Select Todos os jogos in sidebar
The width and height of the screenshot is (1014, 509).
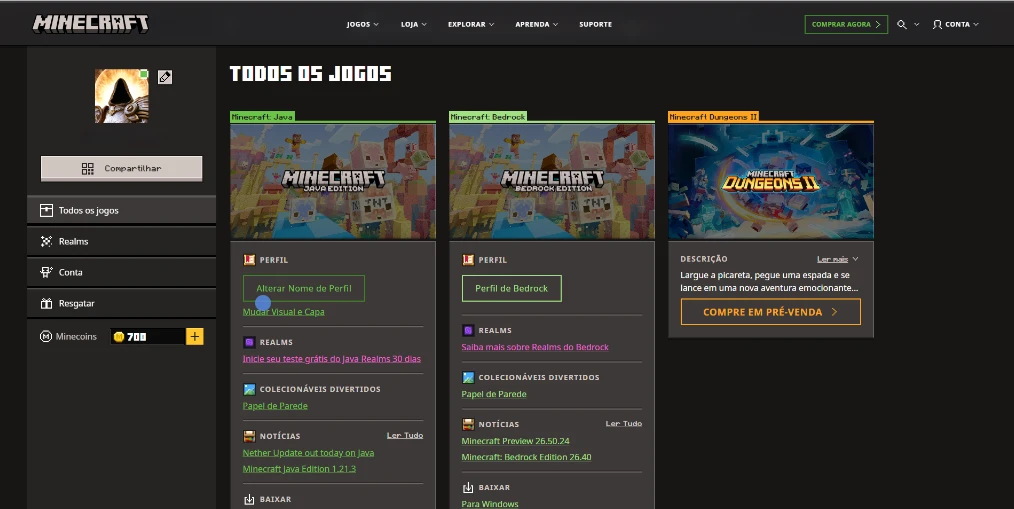coord(122,210)
